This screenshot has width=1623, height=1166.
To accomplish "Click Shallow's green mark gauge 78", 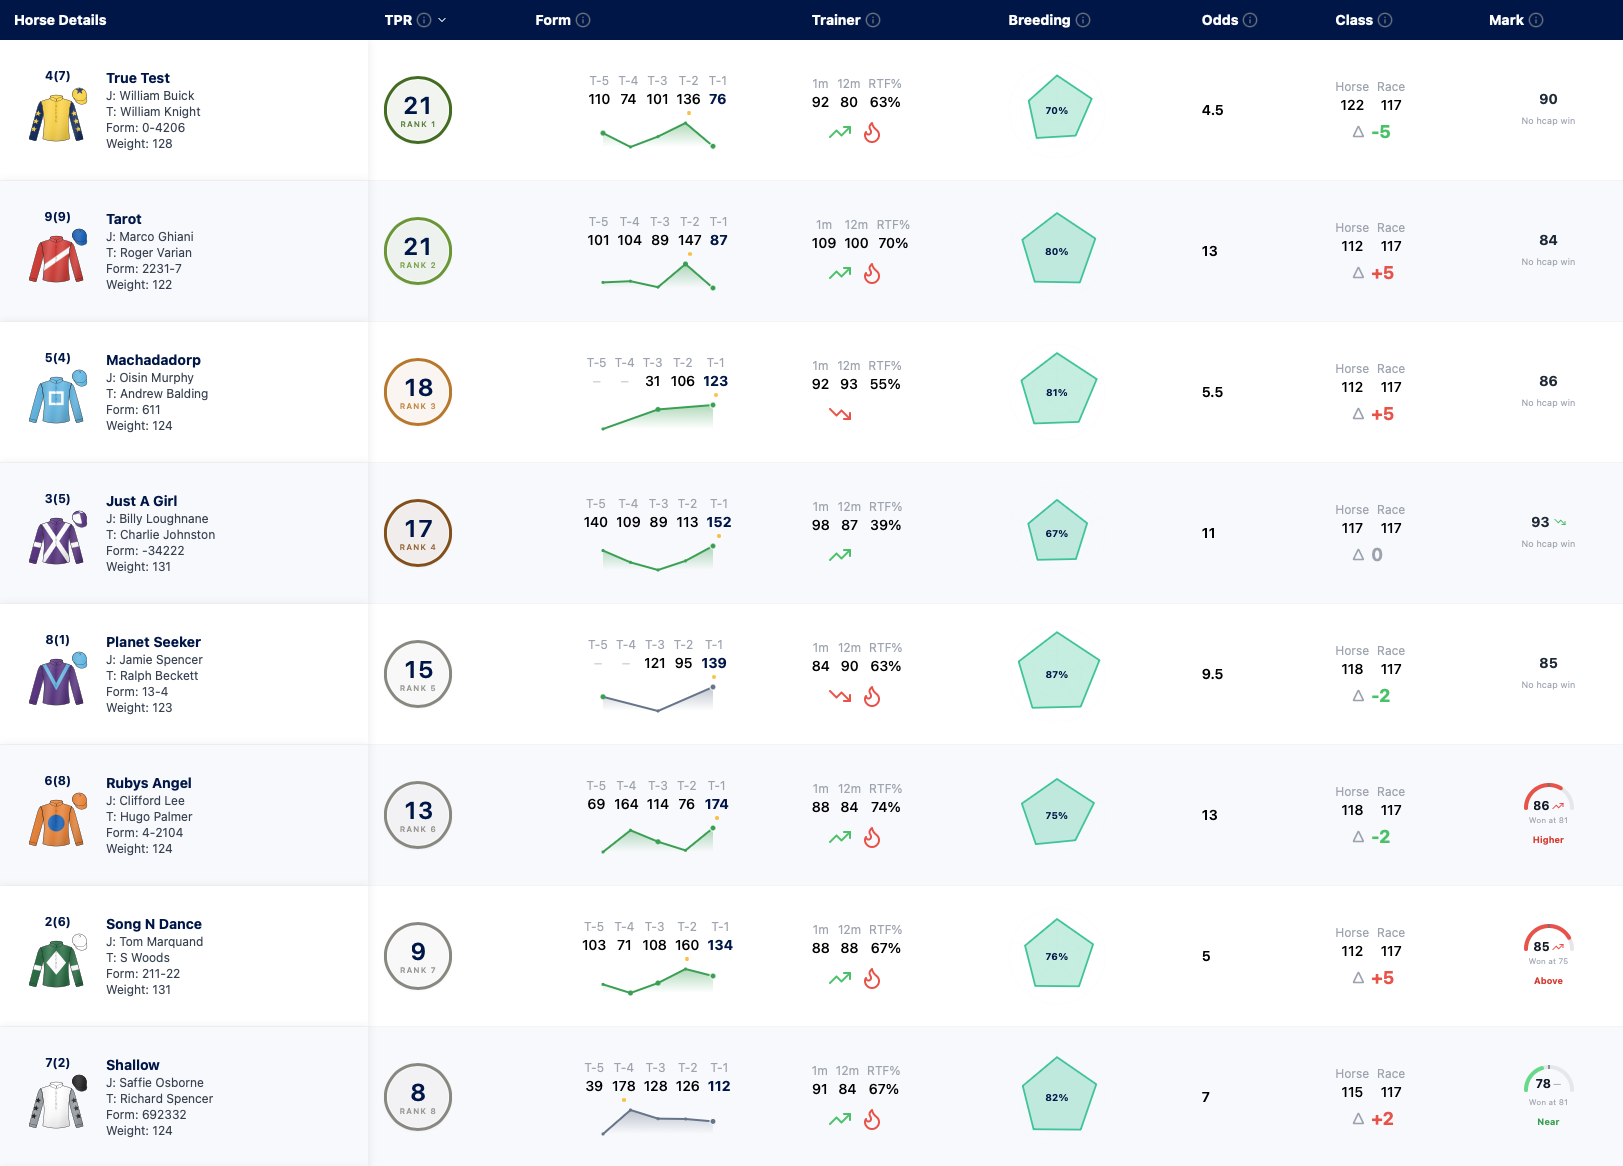I will pyautogui.click(x=1548, y=1081).
